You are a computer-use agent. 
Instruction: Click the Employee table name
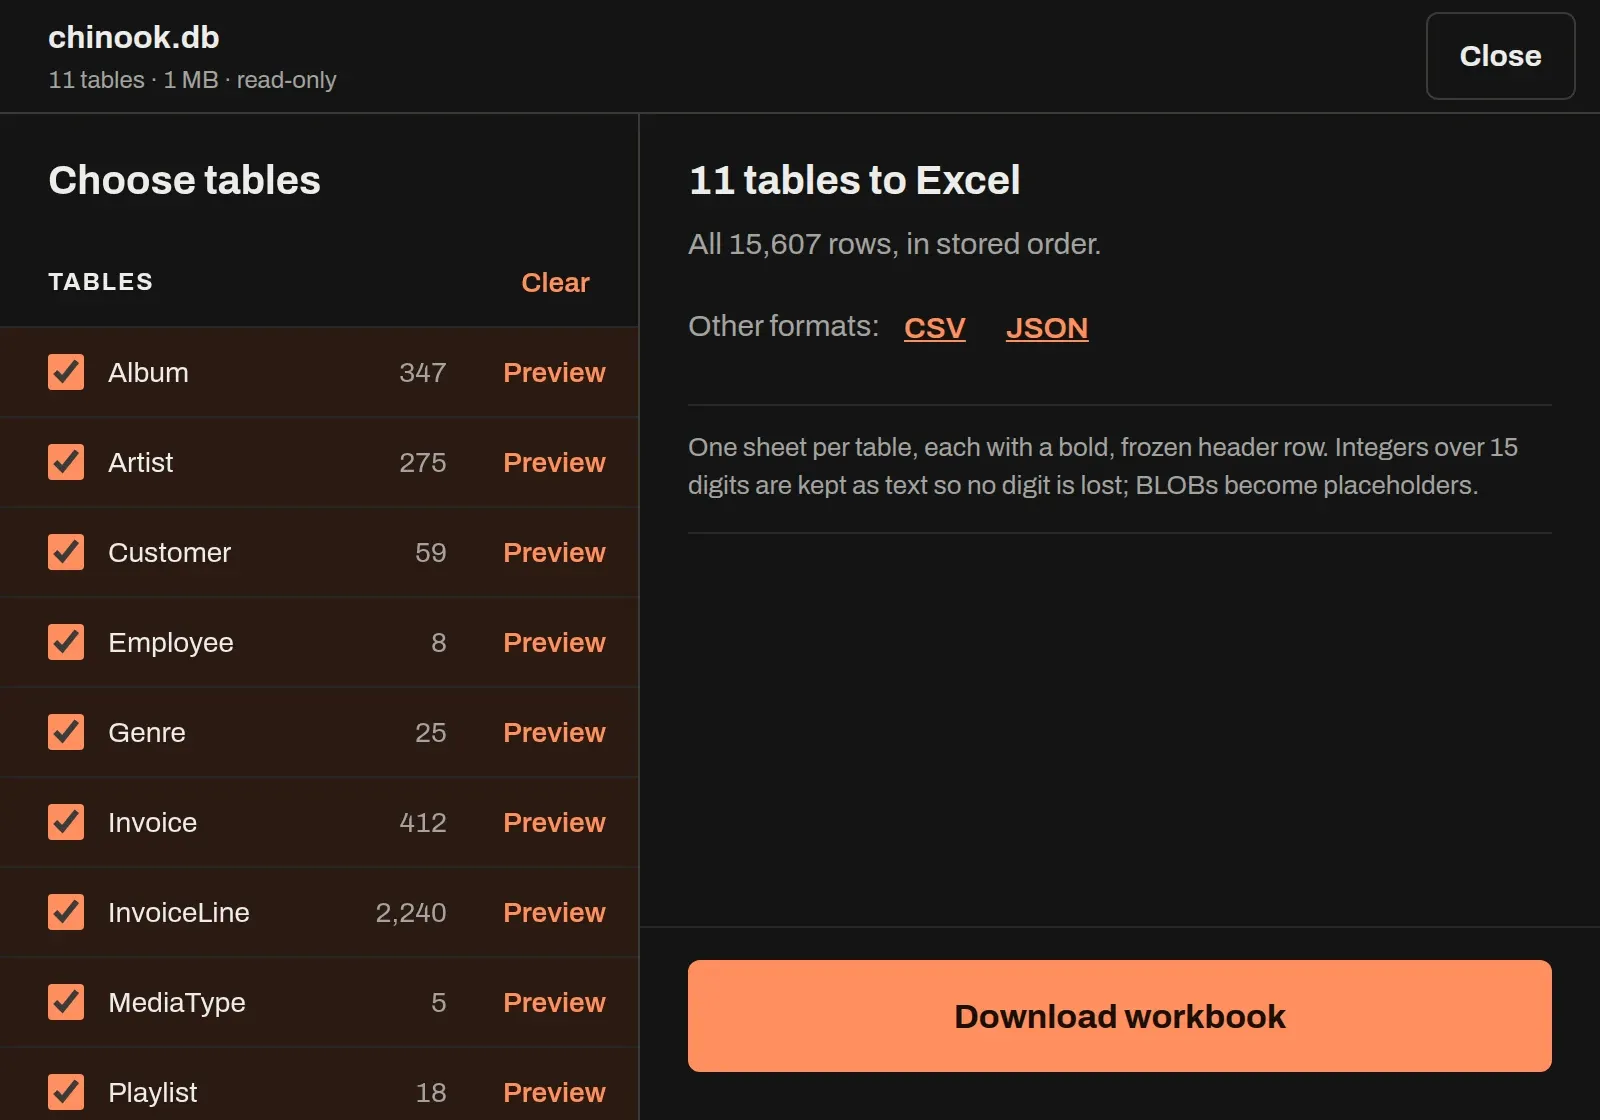171,642
